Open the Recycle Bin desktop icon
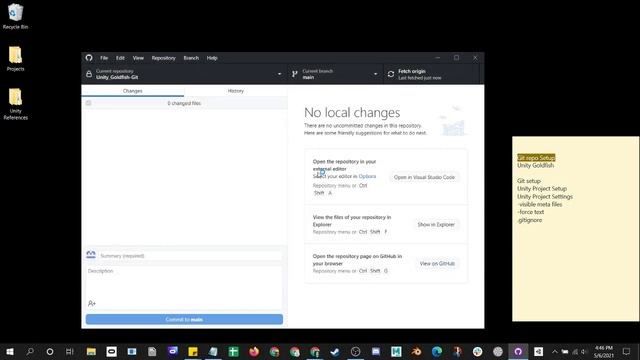Screen dimensions: 640x360 (16, 16)
